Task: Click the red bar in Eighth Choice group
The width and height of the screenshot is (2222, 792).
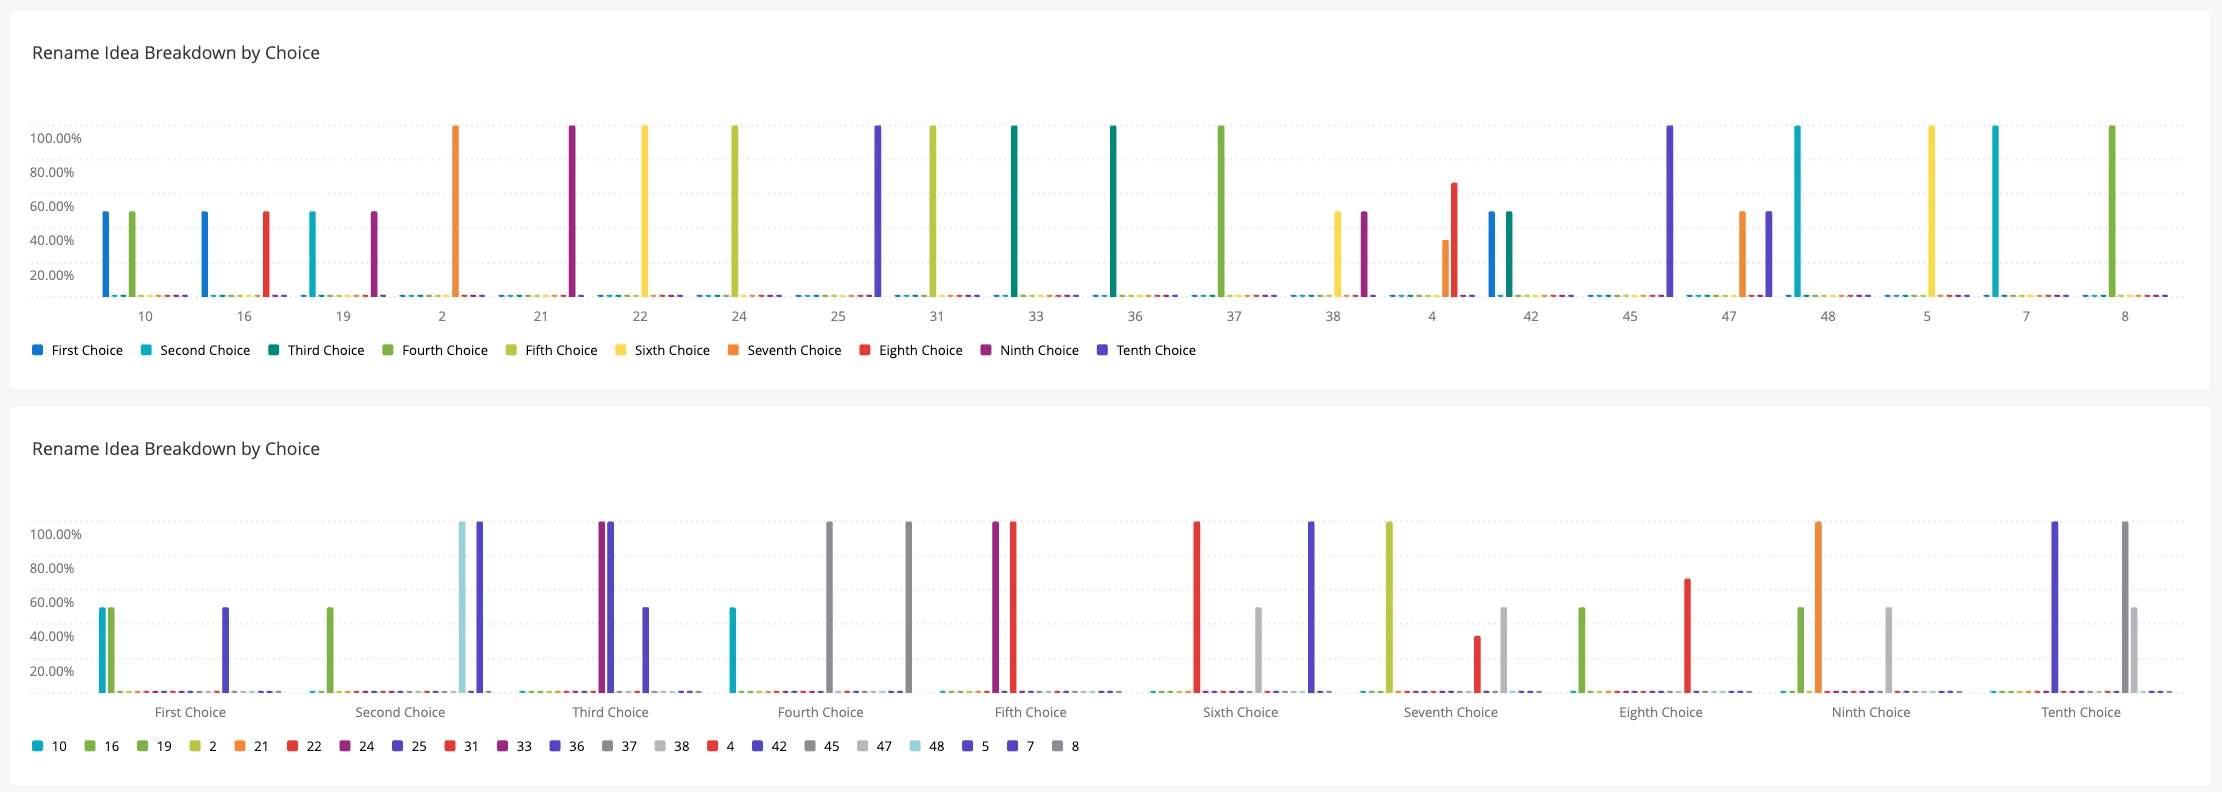Action: pos(1687,636)
